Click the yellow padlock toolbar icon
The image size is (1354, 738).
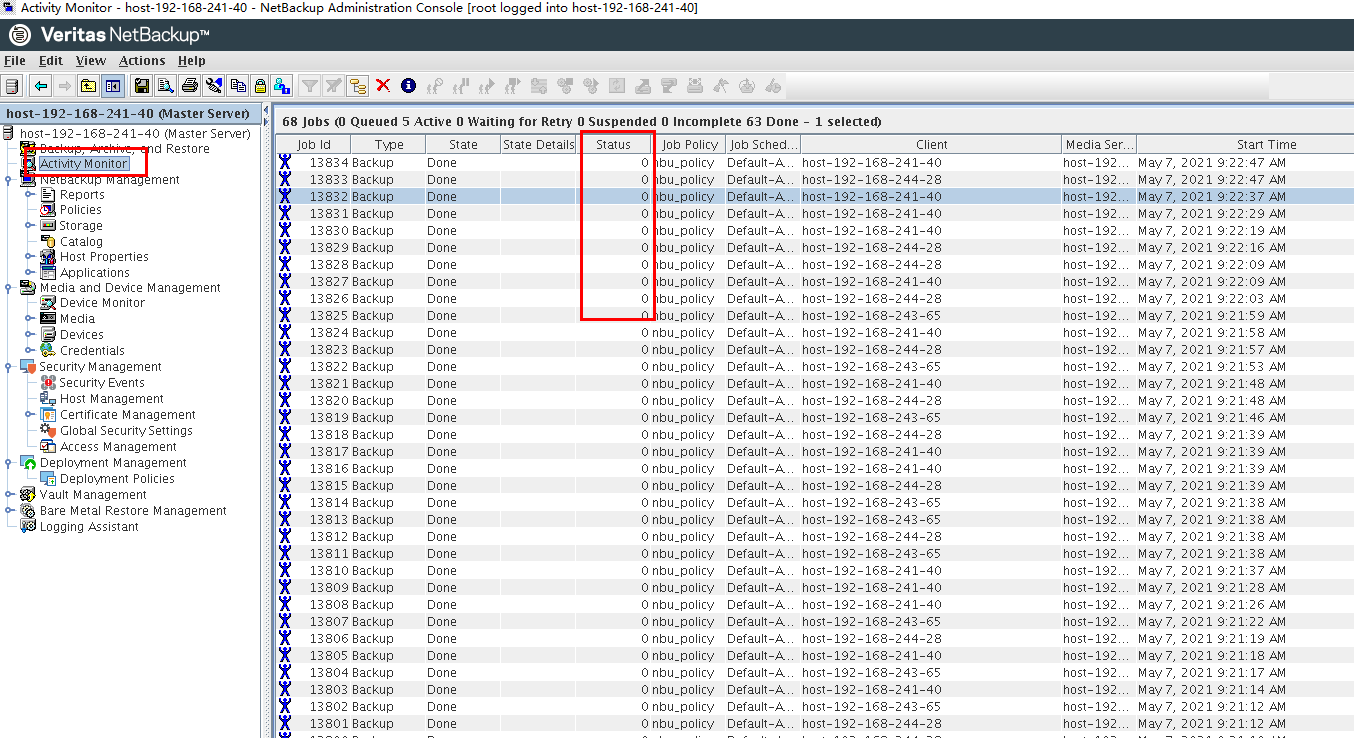(x=260, y=86)
